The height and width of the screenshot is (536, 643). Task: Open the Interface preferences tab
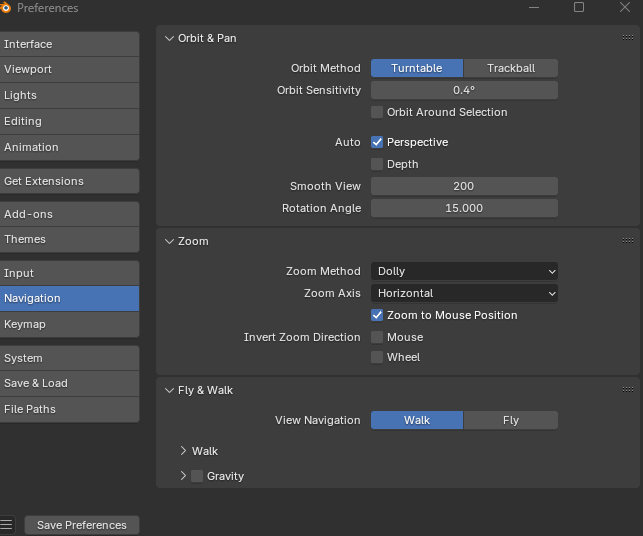(69, 44)
